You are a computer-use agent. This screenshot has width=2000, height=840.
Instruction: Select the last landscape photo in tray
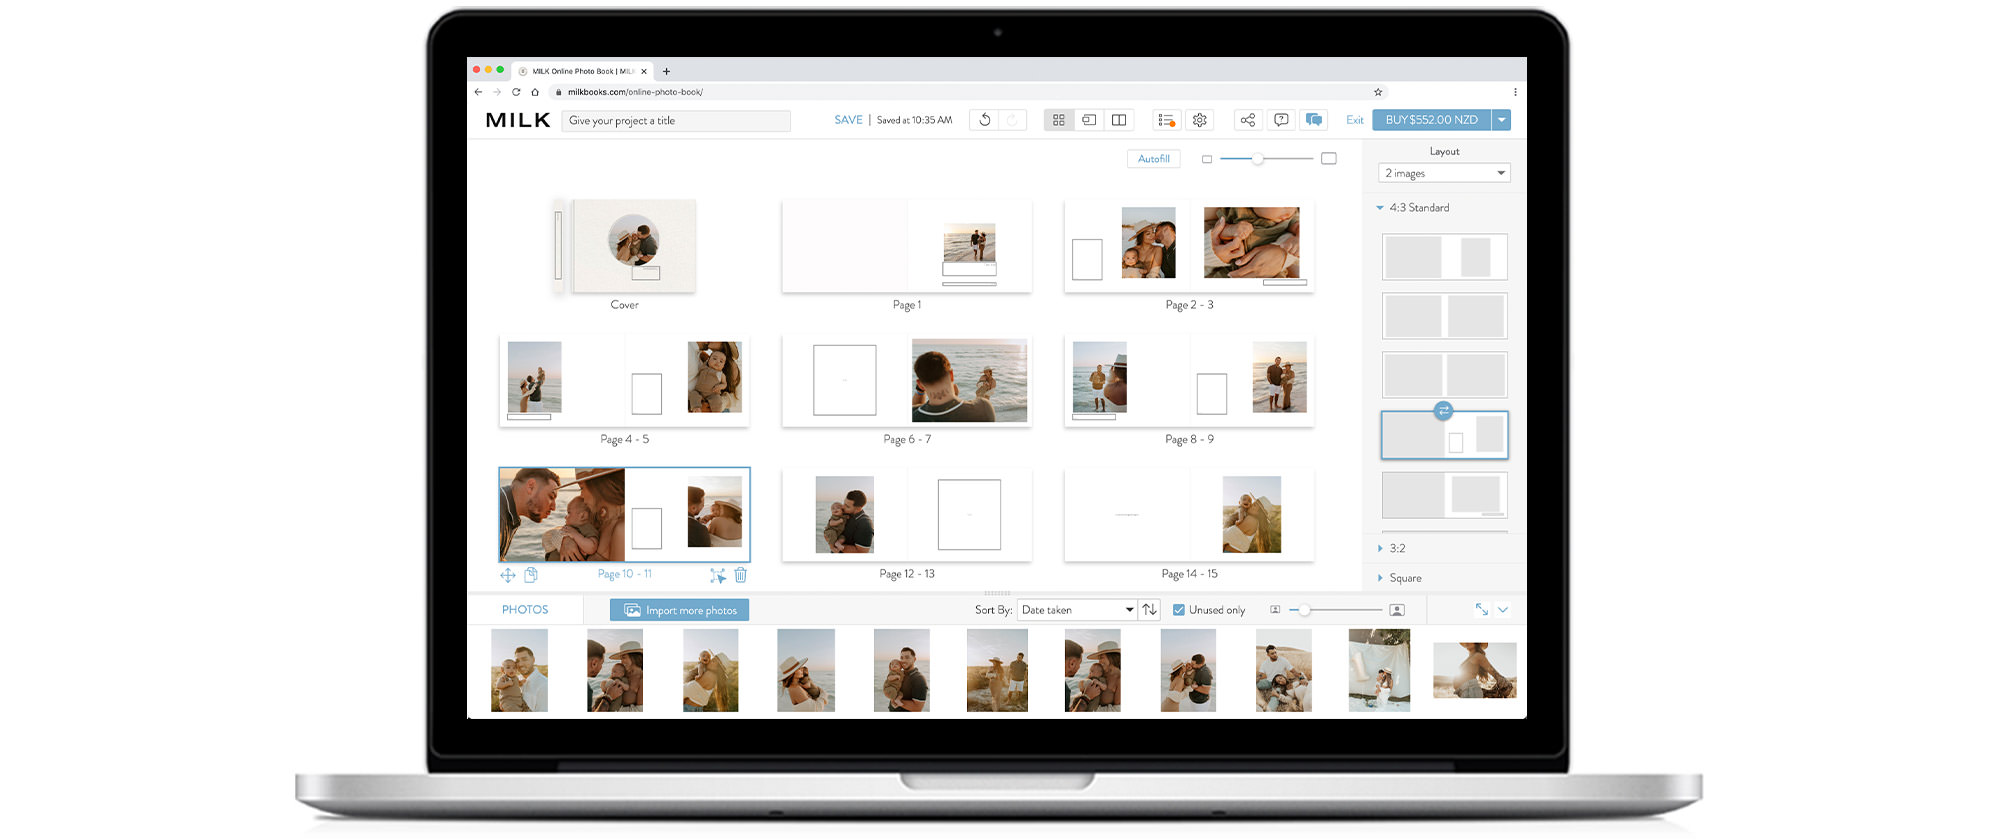[1475, 670]
